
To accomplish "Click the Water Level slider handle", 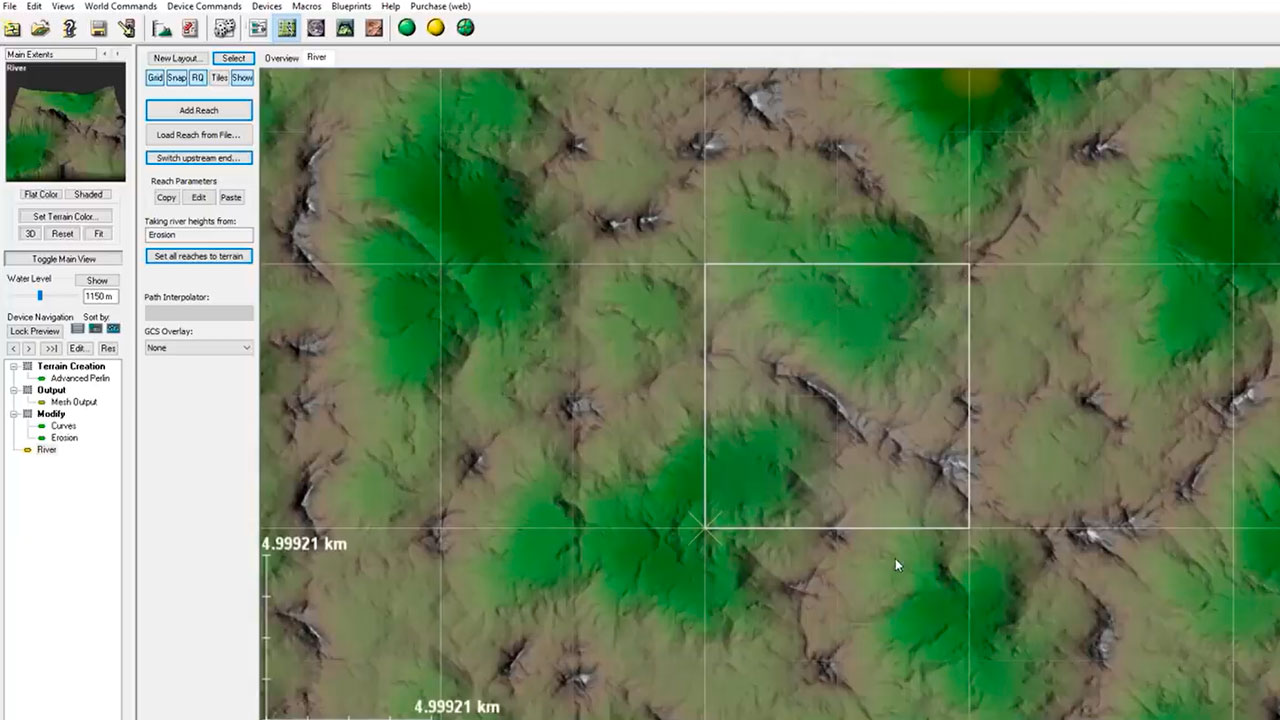I will click(40, 296).
